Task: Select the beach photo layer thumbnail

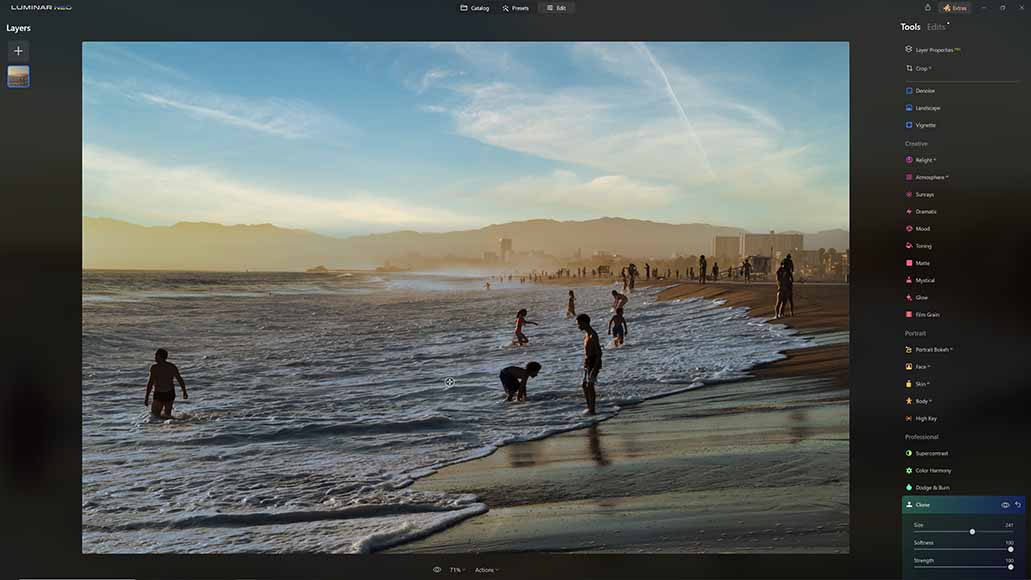Action: point(18,77)
